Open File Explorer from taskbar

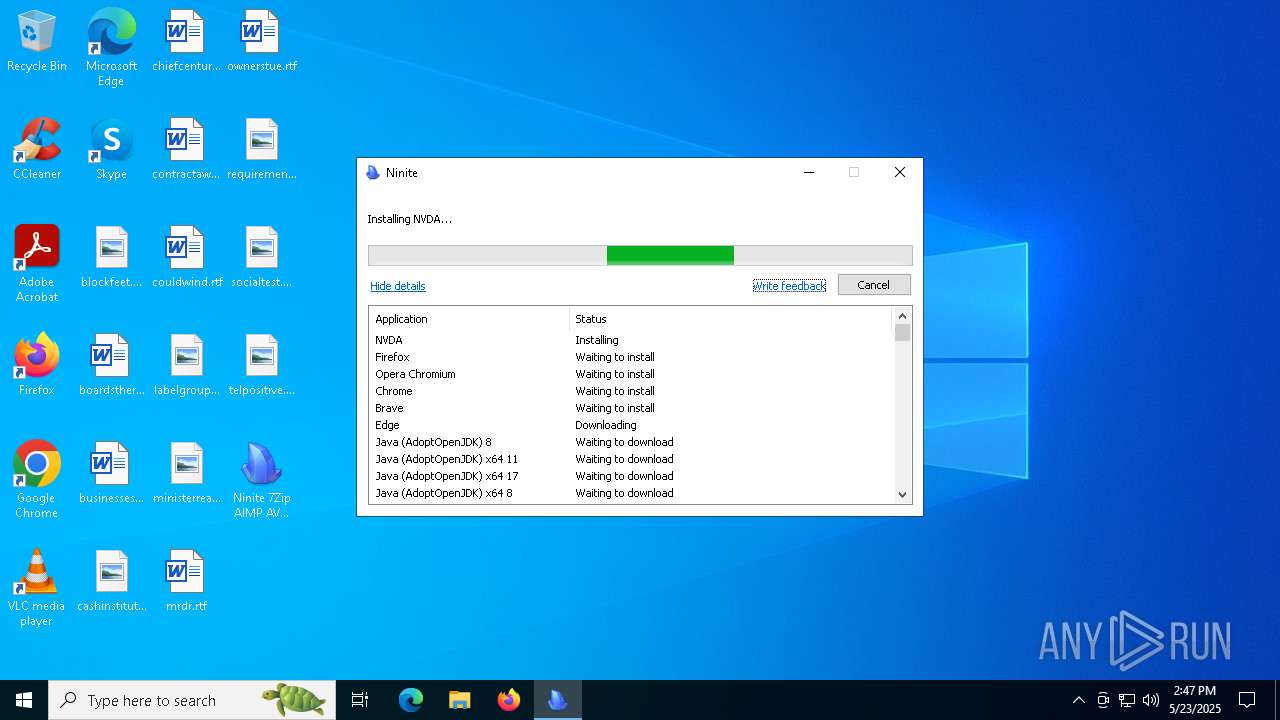pyautogui.click(x=459, y=700)
